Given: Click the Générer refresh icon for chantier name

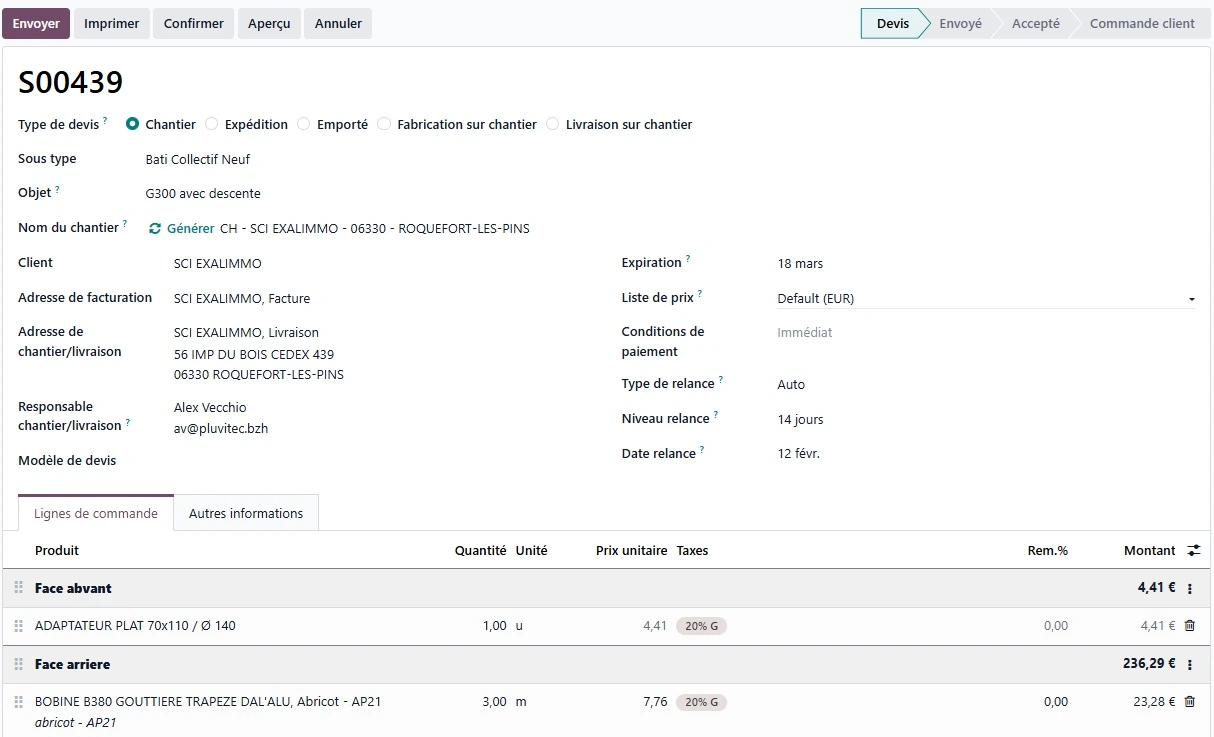Looking at the screenshot, I should click(x=155, y=228).
